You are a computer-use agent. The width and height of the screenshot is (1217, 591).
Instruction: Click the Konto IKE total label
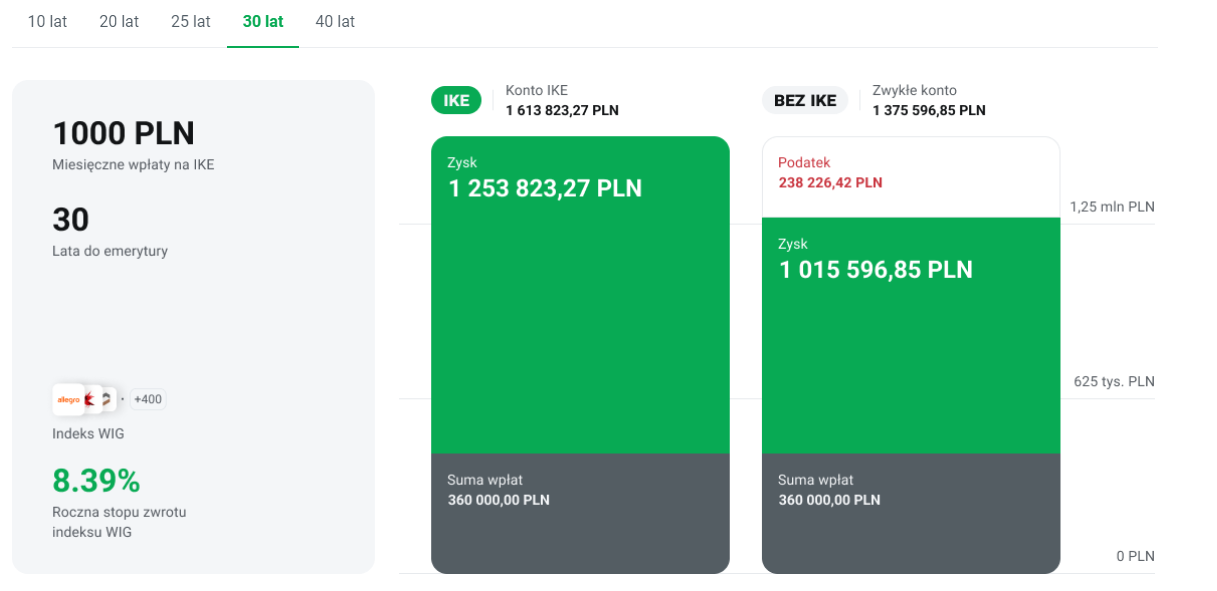561,101
